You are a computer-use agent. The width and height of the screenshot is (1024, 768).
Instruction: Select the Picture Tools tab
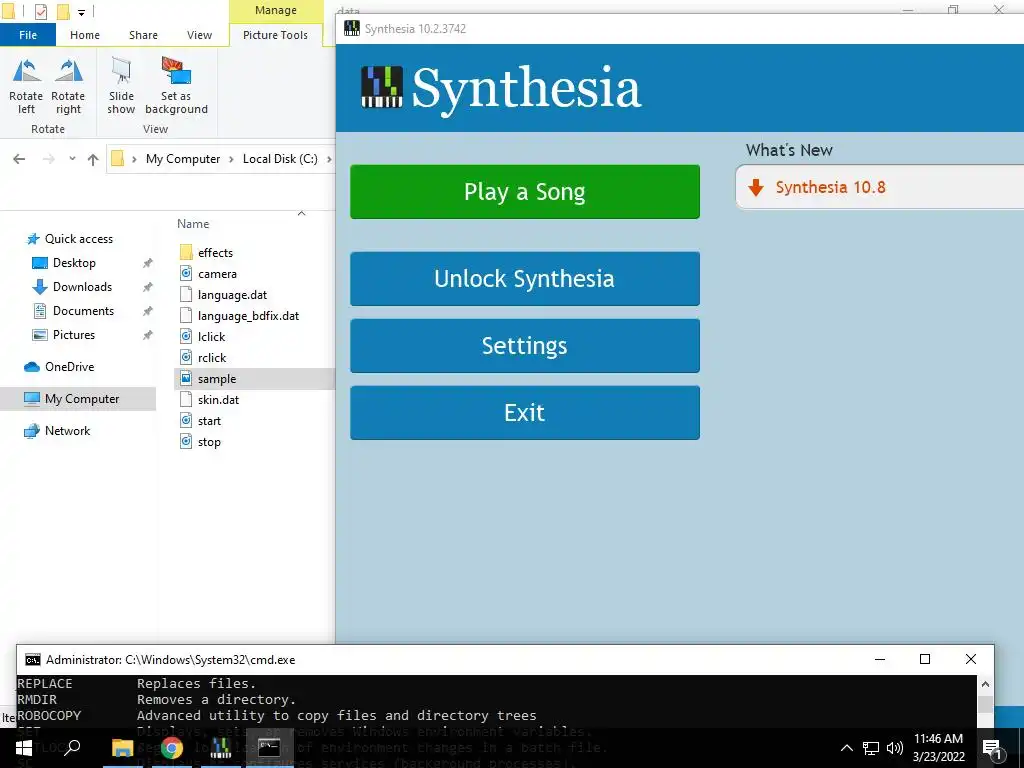(x=275, y=35)
